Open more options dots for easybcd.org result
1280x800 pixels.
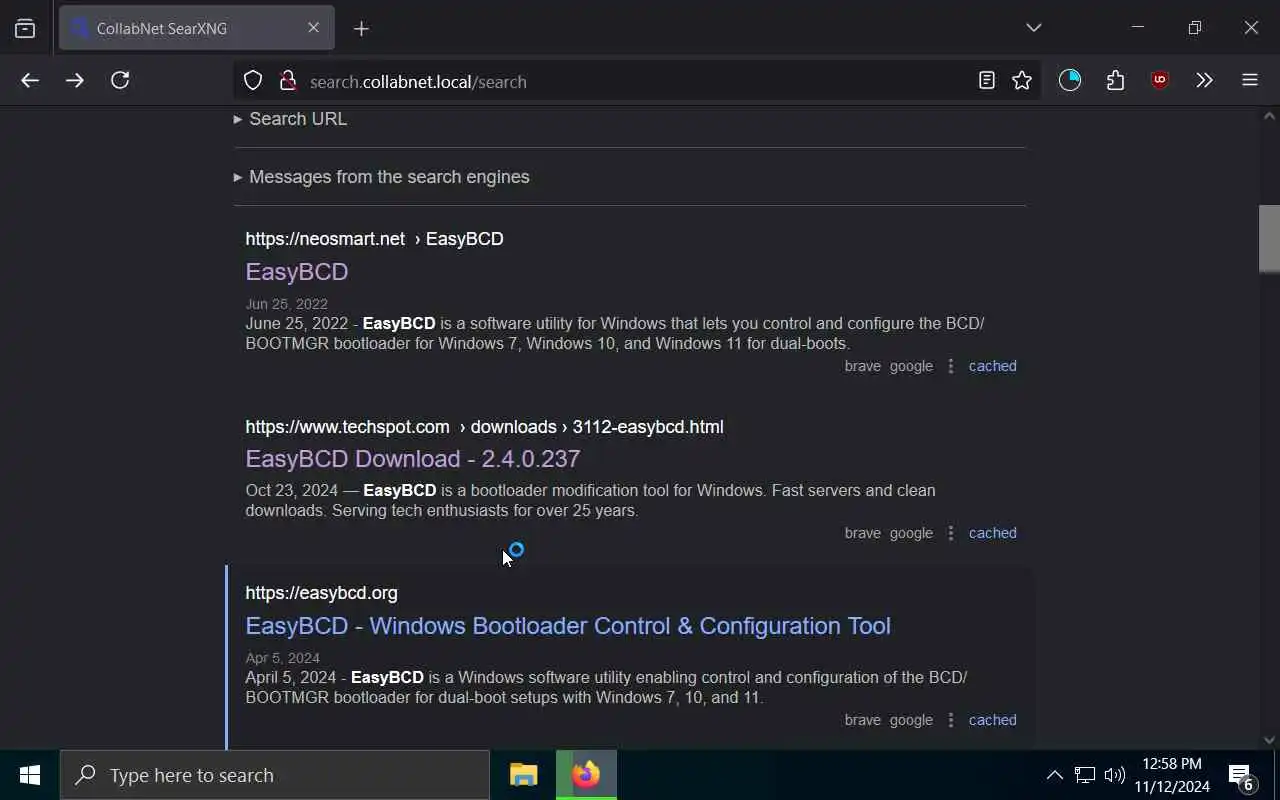coord(951,720)
